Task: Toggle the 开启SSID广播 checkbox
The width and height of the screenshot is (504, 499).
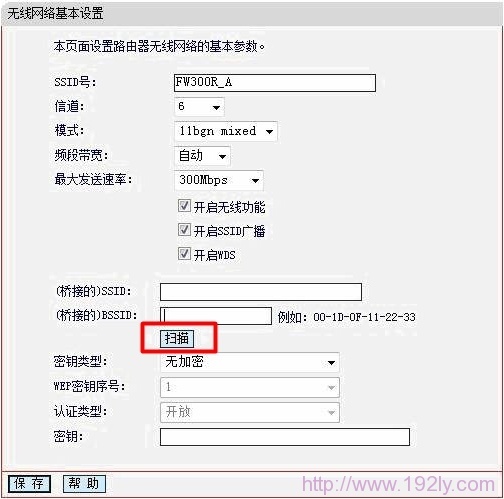Action: pos(184,230)
